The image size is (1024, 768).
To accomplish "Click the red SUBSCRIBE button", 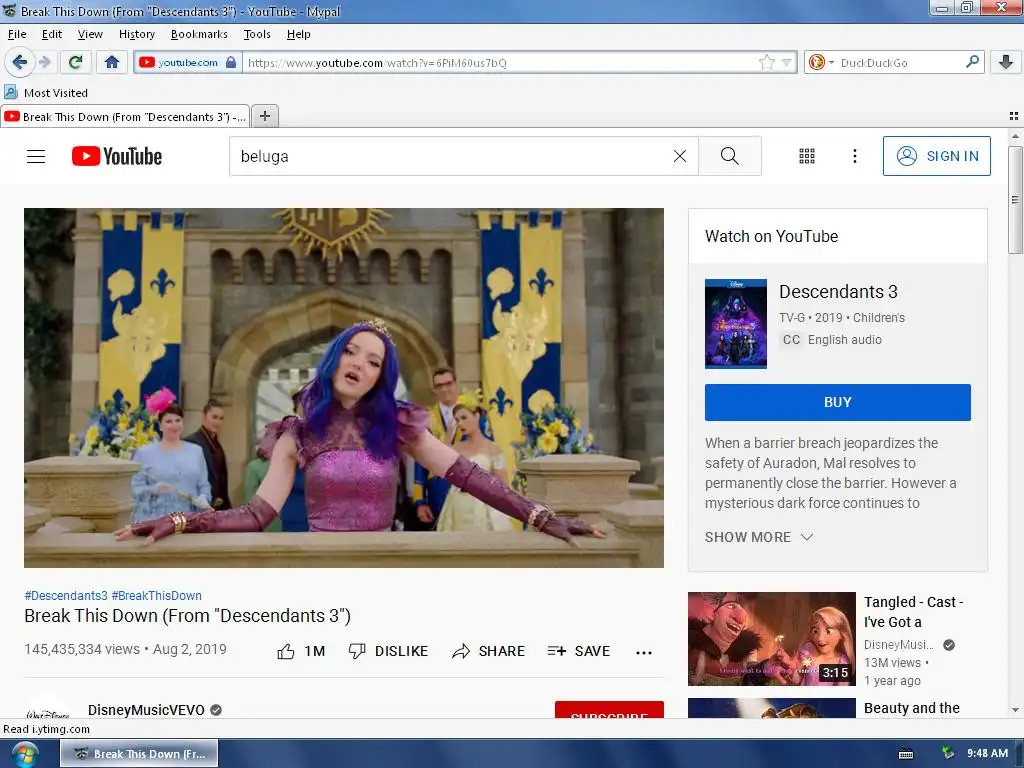I will tap(609, 710).
